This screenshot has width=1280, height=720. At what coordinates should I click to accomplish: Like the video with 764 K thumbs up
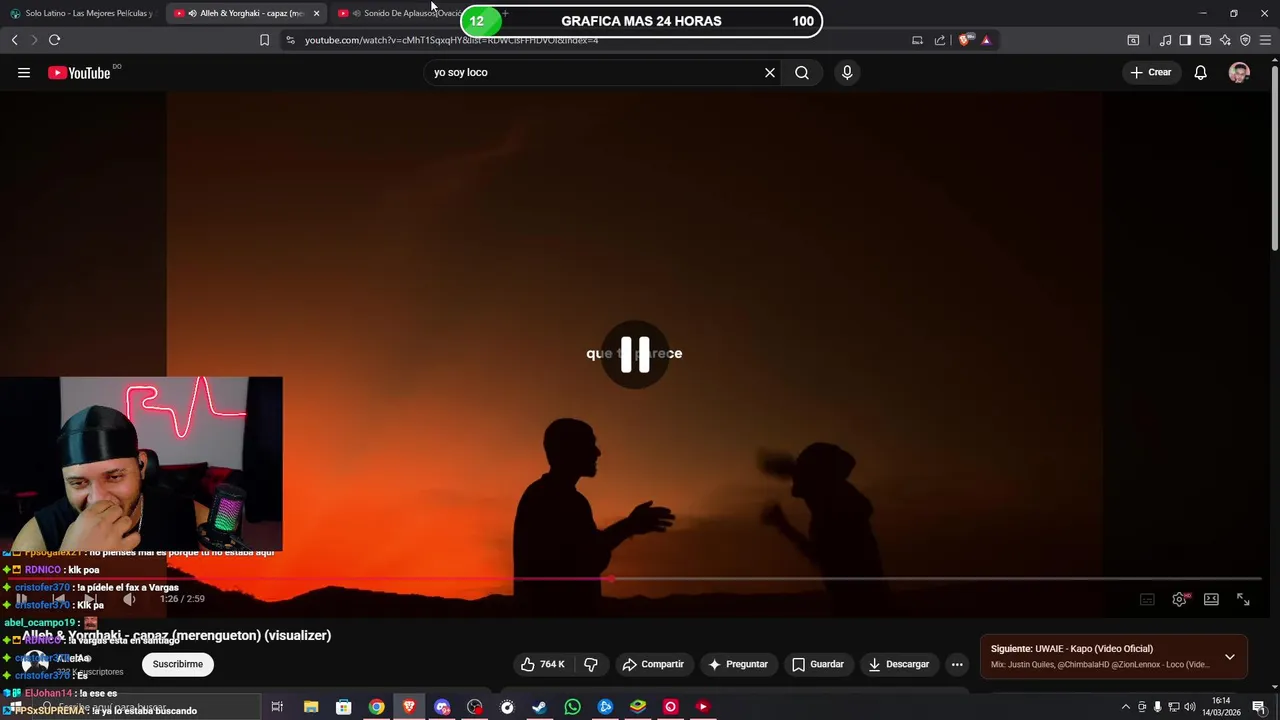point(543,664)
